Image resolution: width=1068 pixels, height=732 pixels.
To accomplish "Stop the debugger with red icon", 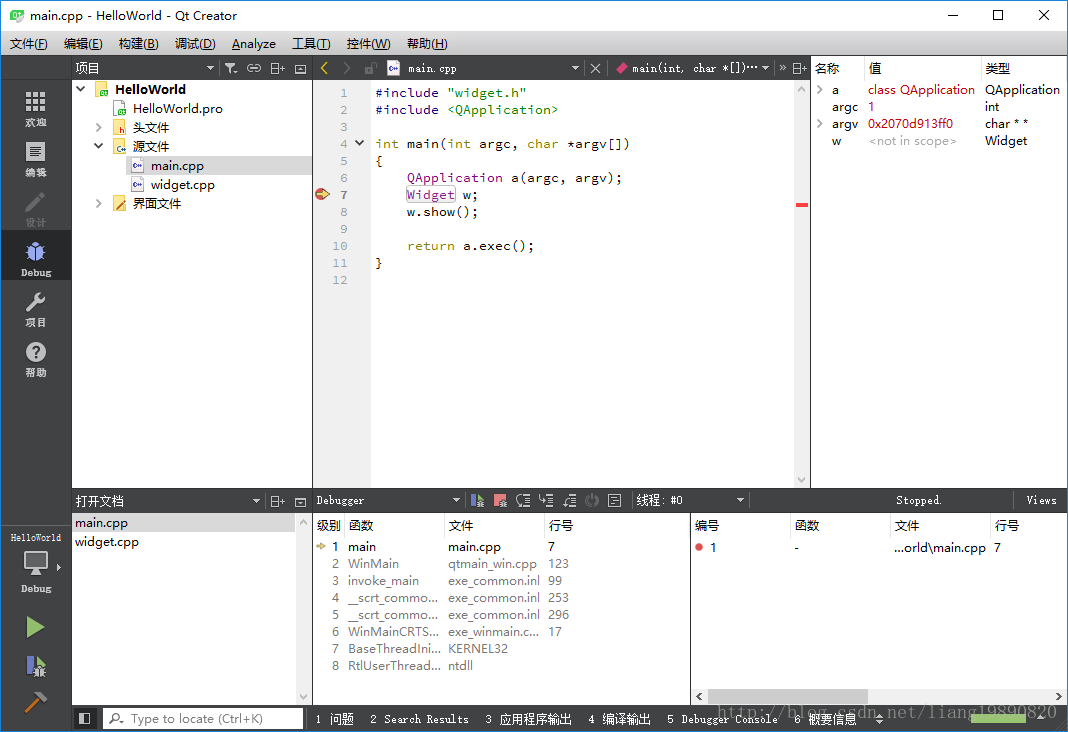I will coord(501,500).
